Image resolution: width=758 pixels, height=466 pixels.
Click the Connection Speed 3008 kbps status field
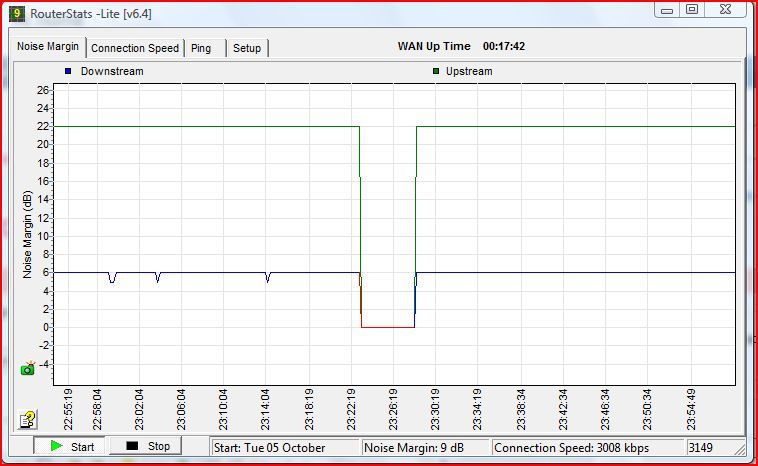[586, 447]
